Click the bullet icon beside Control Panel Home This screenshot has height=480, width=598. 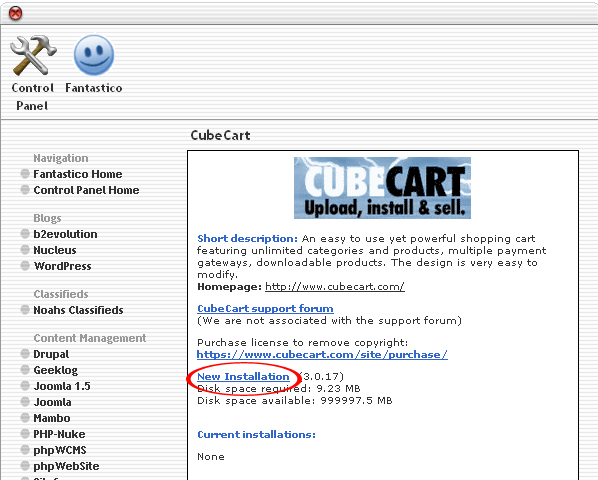tap(25, 190)
